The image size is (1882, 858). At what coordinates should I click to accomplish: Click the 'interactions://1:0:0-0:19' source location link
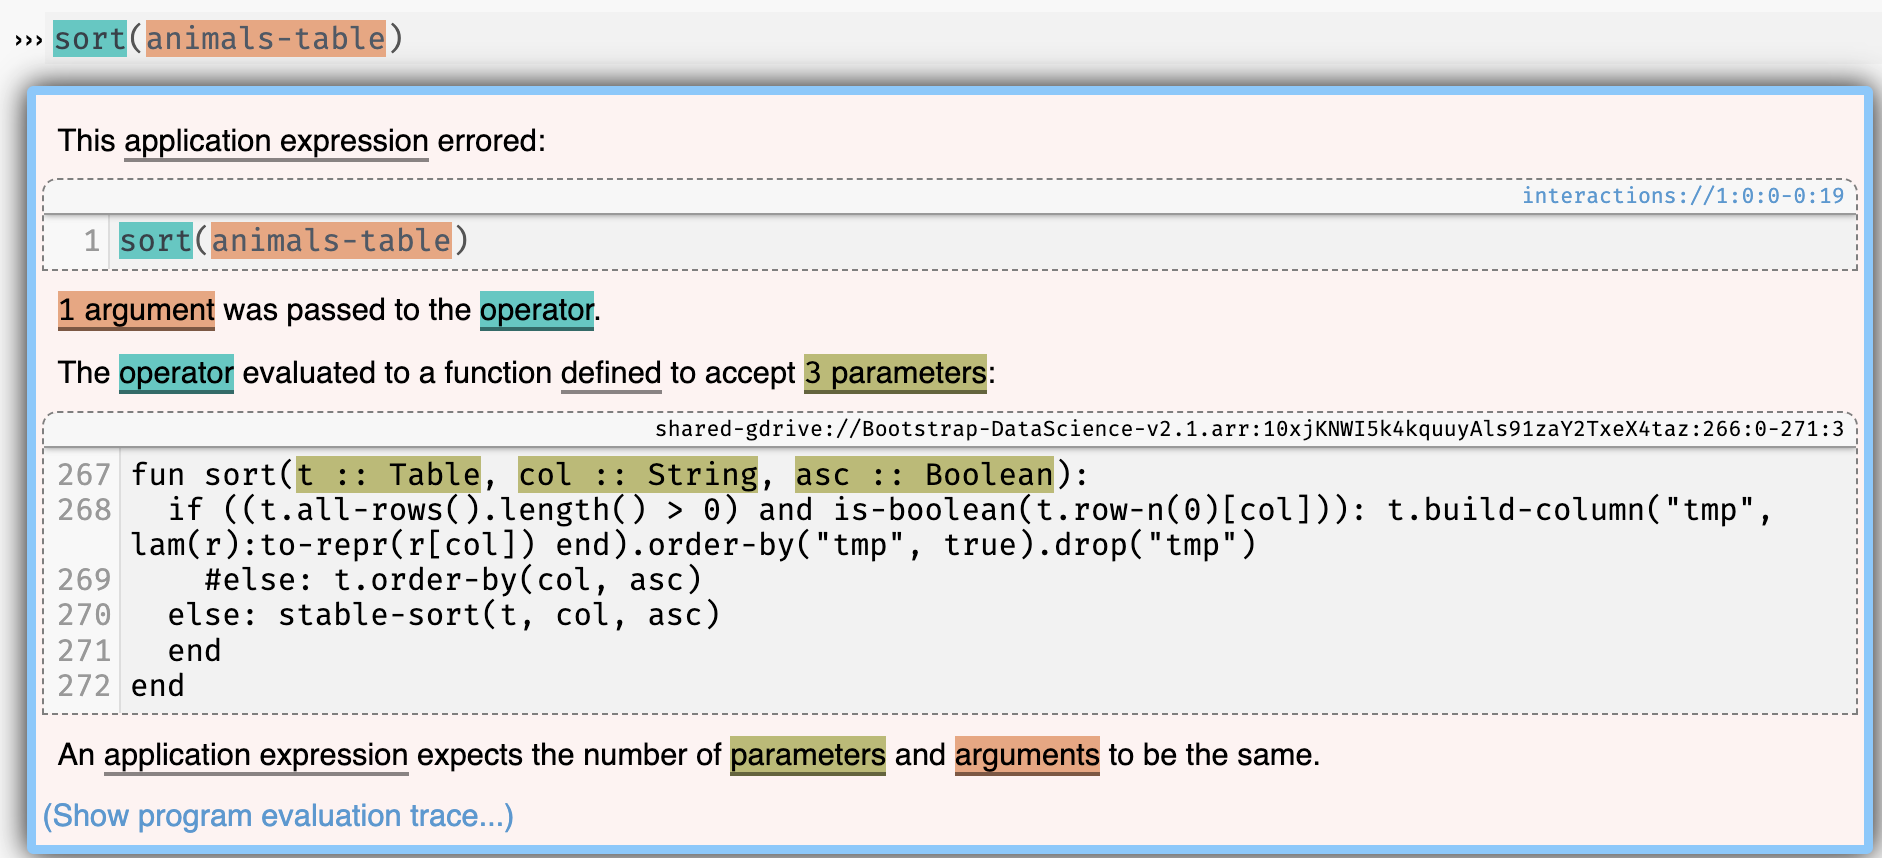[x=1683, y=195]
